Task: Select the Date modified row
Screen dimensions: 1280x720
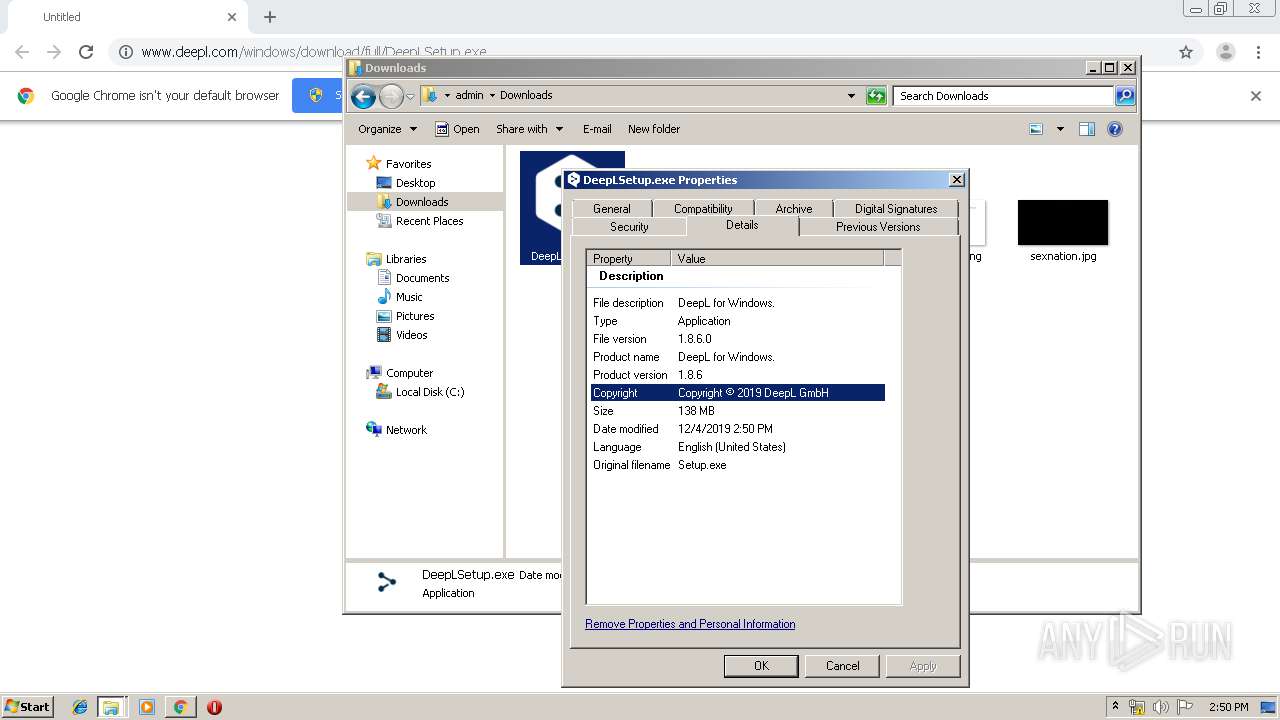Action: click(x=737, y=429)
